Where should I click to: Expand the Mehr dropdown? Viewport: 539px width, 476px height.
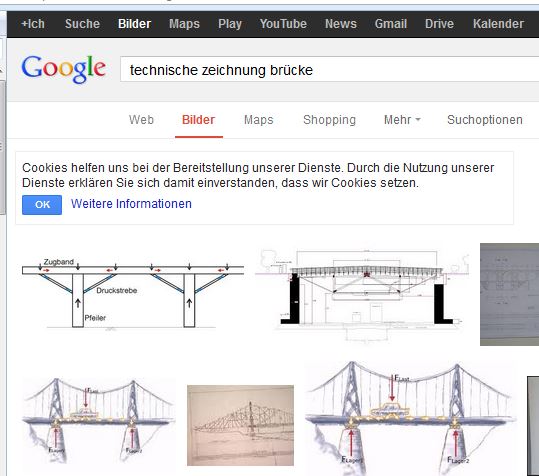[402, 120]
